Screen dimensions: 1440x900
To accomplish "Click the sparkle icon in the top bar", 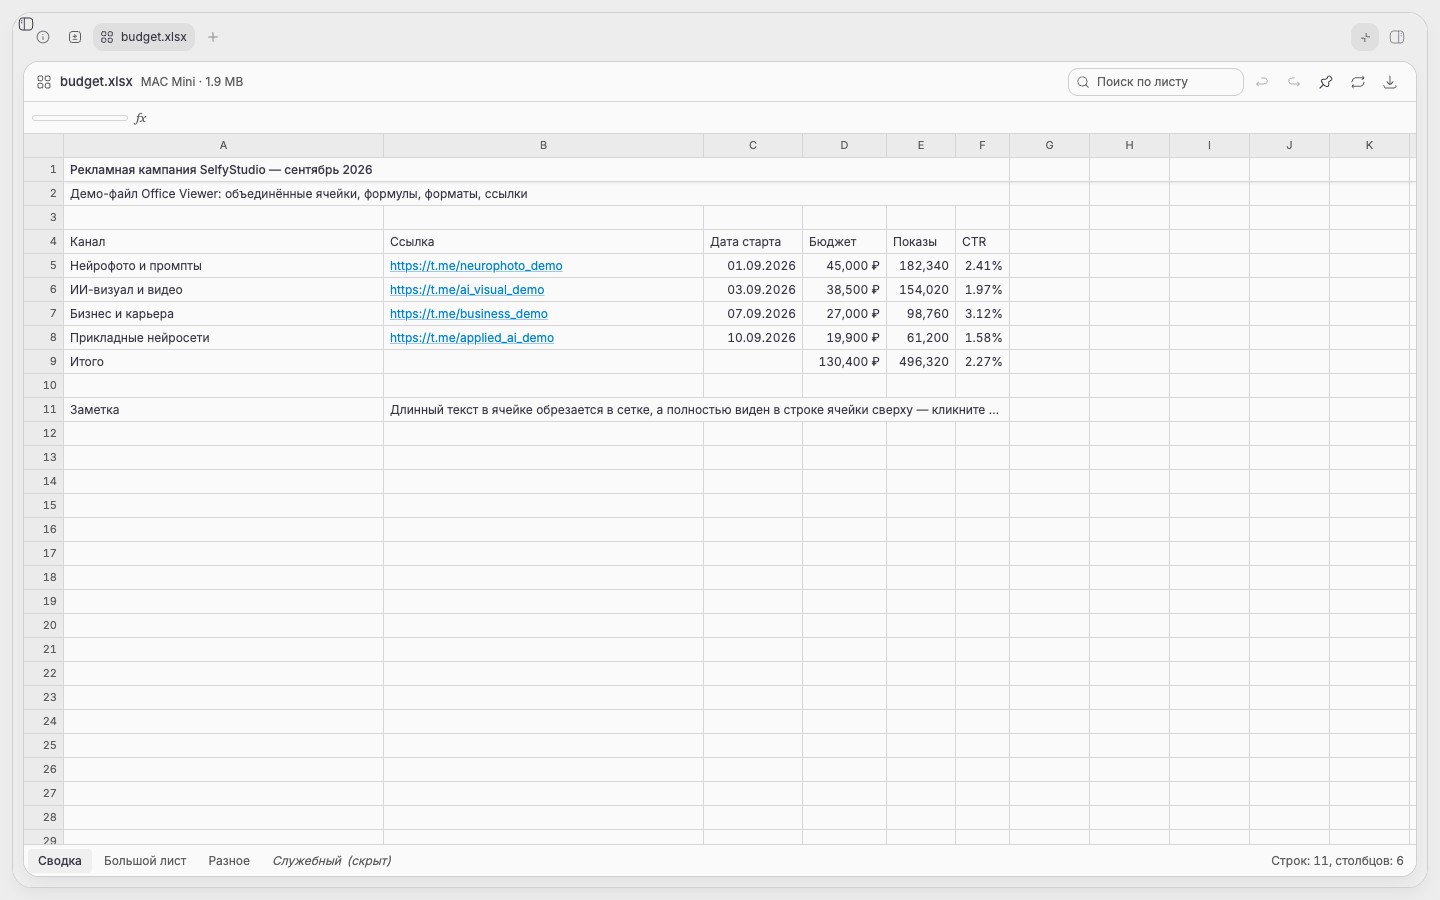I will pos(1365,37).
